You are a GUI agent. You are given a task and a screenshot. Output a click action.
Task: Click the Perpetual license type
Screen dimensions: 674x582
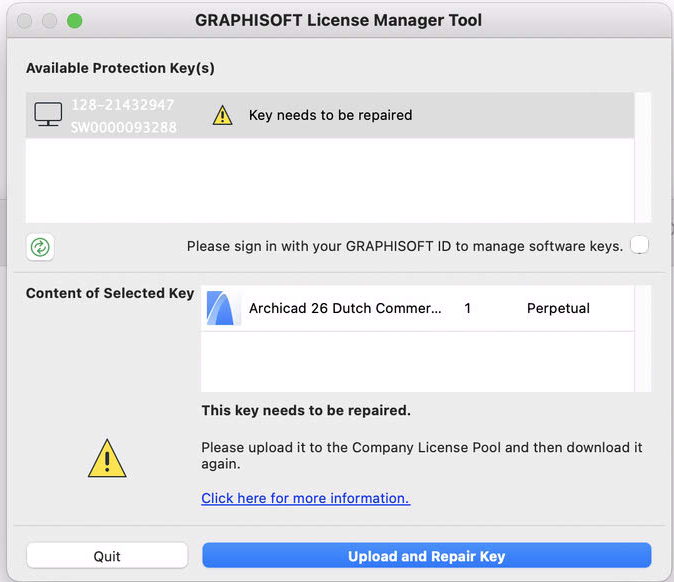tap(558, 309)
